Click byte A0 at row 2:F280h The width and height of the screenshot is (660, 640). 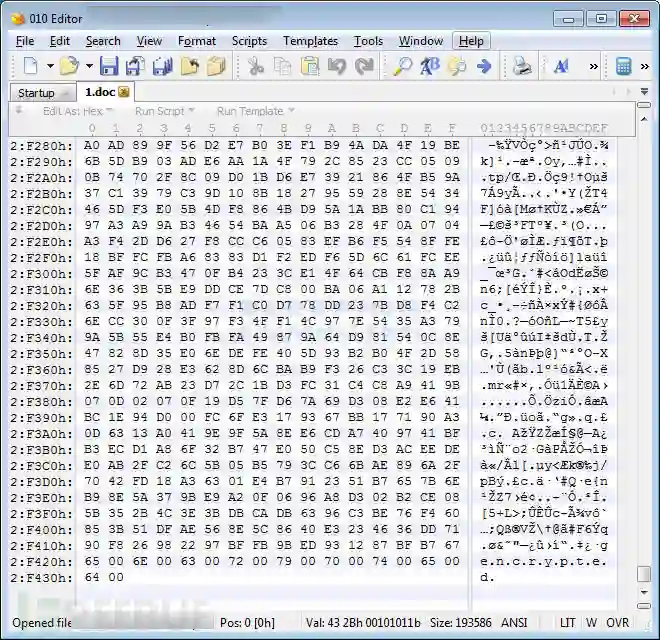pyautogui.click(x=92, y=145)
